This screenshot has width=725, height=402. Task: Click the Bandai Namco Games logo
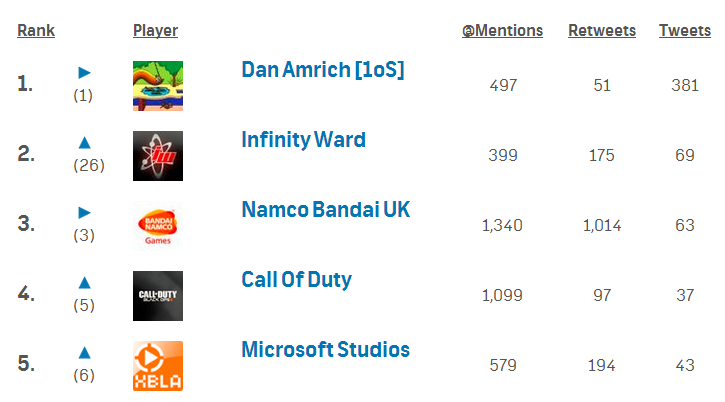158,226
